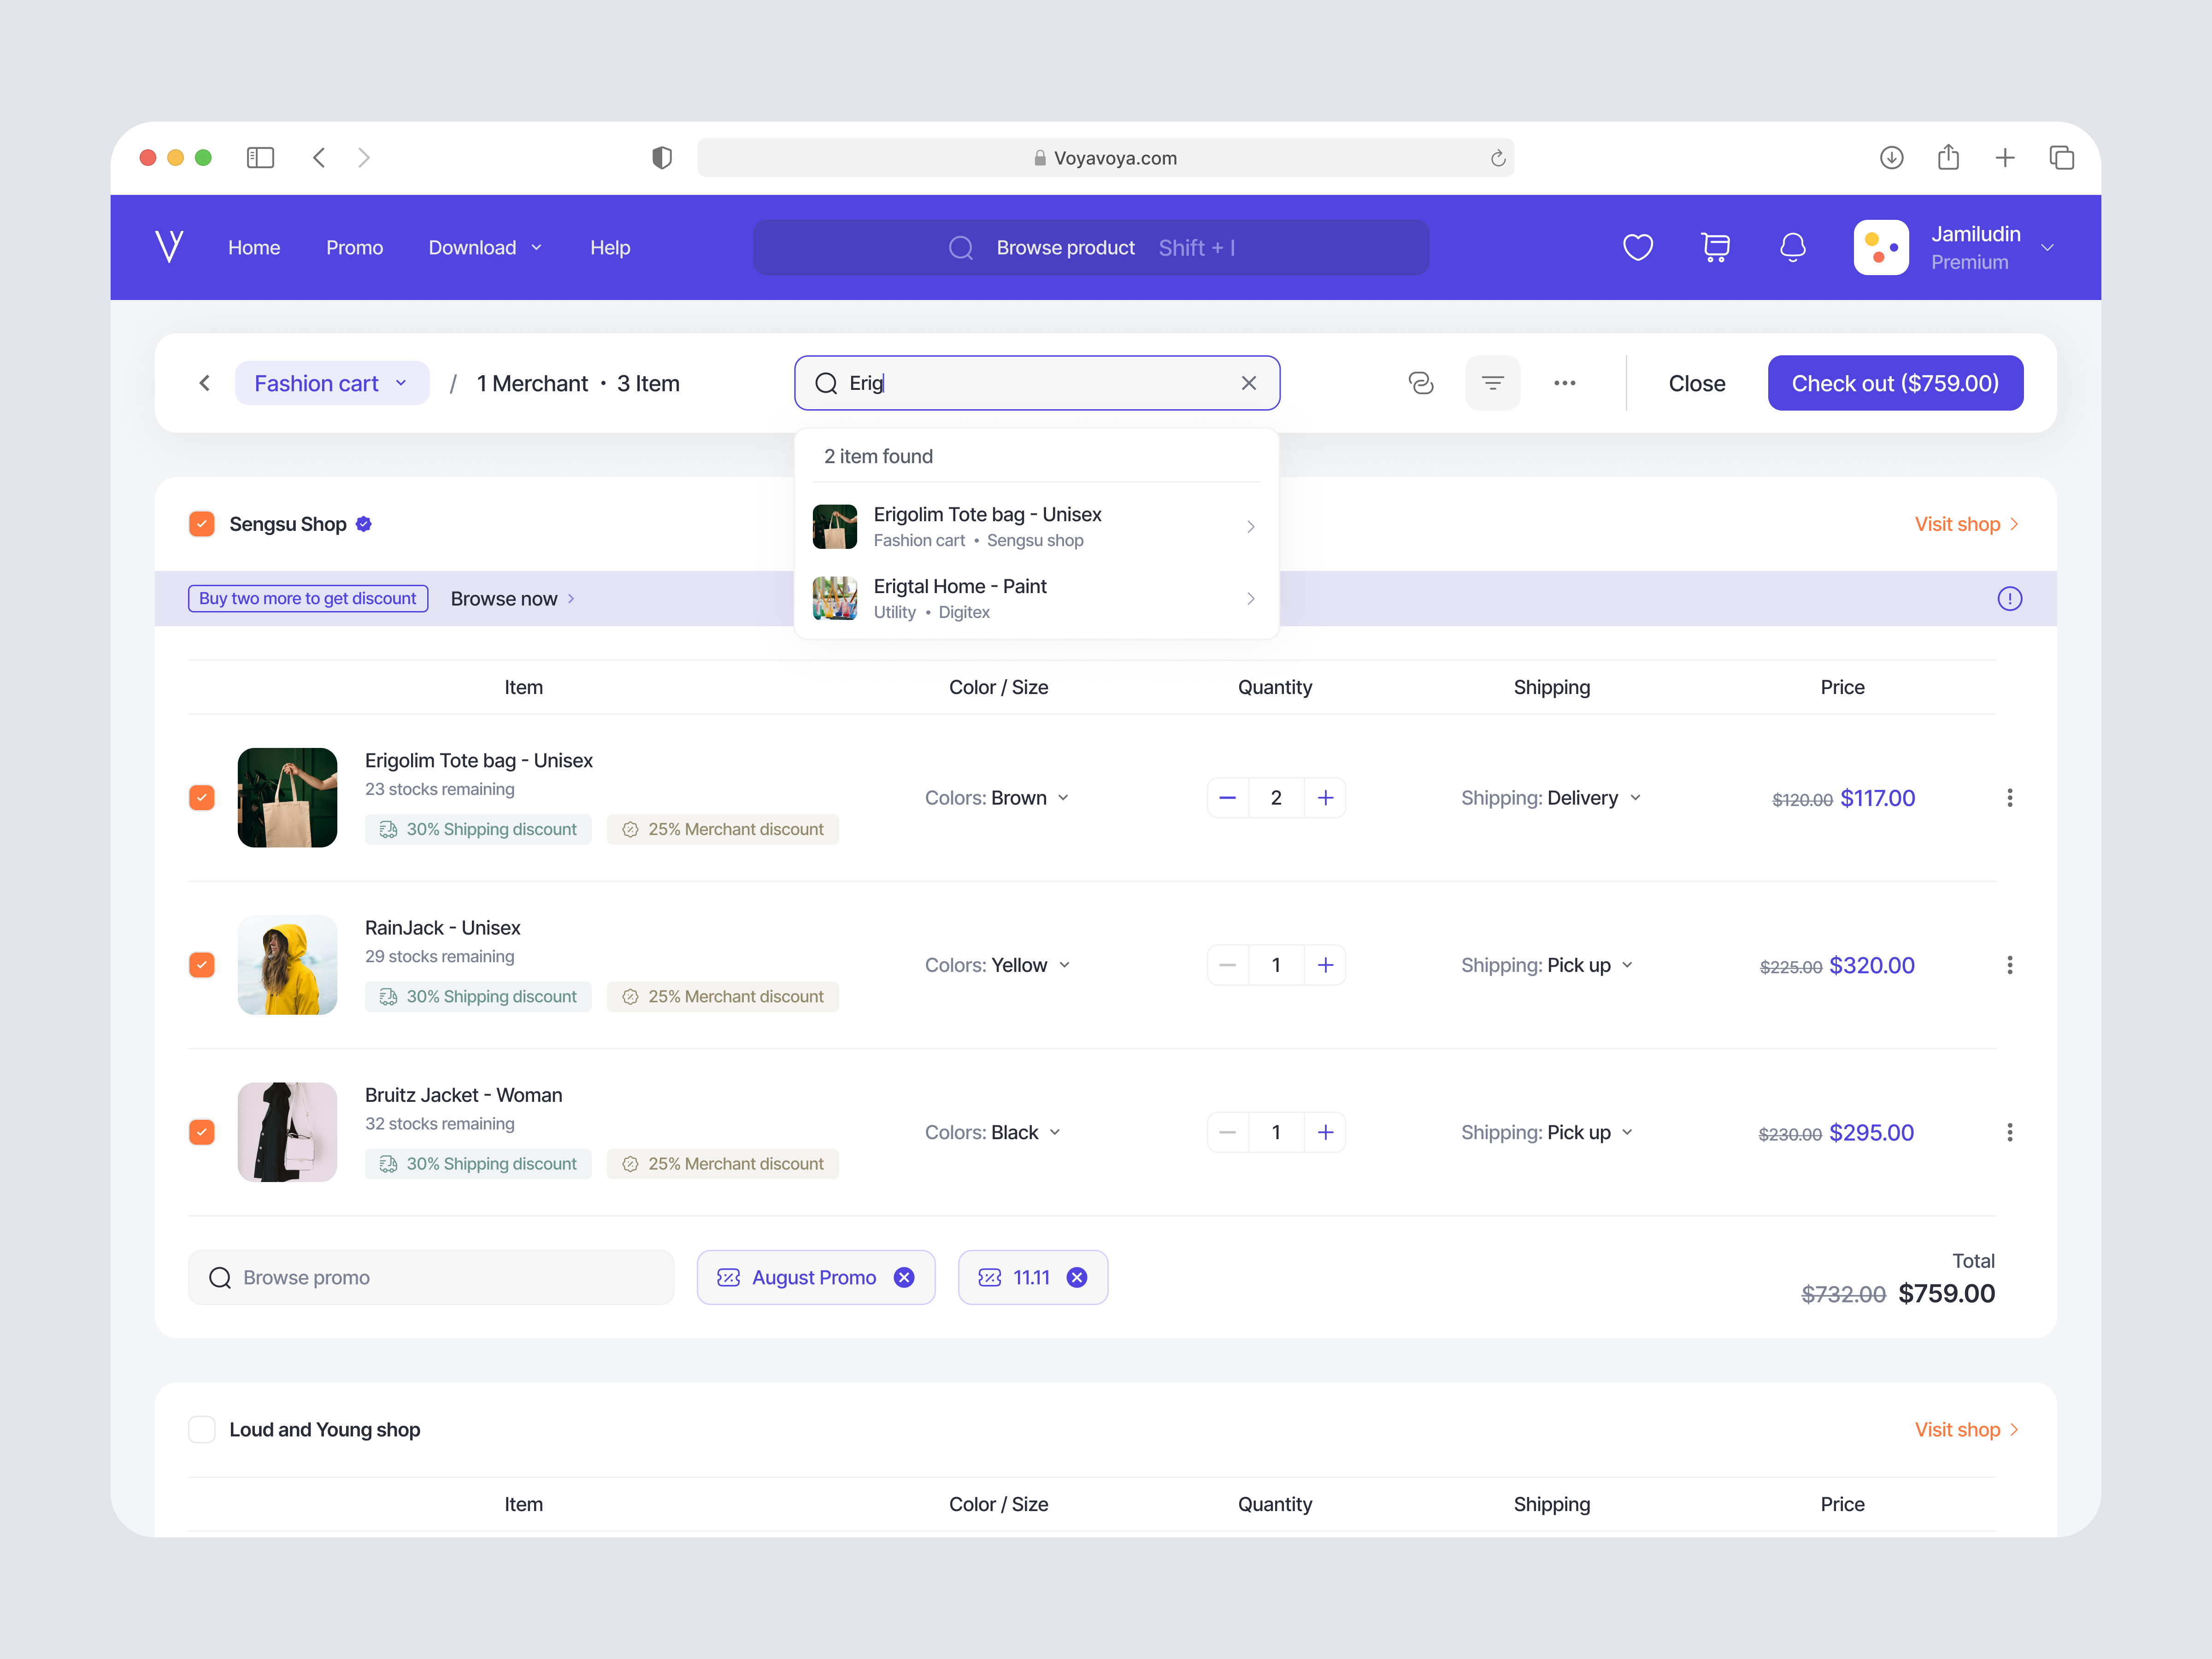The image size is (2212, 1659).
Task: Clear the cart search with the X icon
Action: [1248, 383]
